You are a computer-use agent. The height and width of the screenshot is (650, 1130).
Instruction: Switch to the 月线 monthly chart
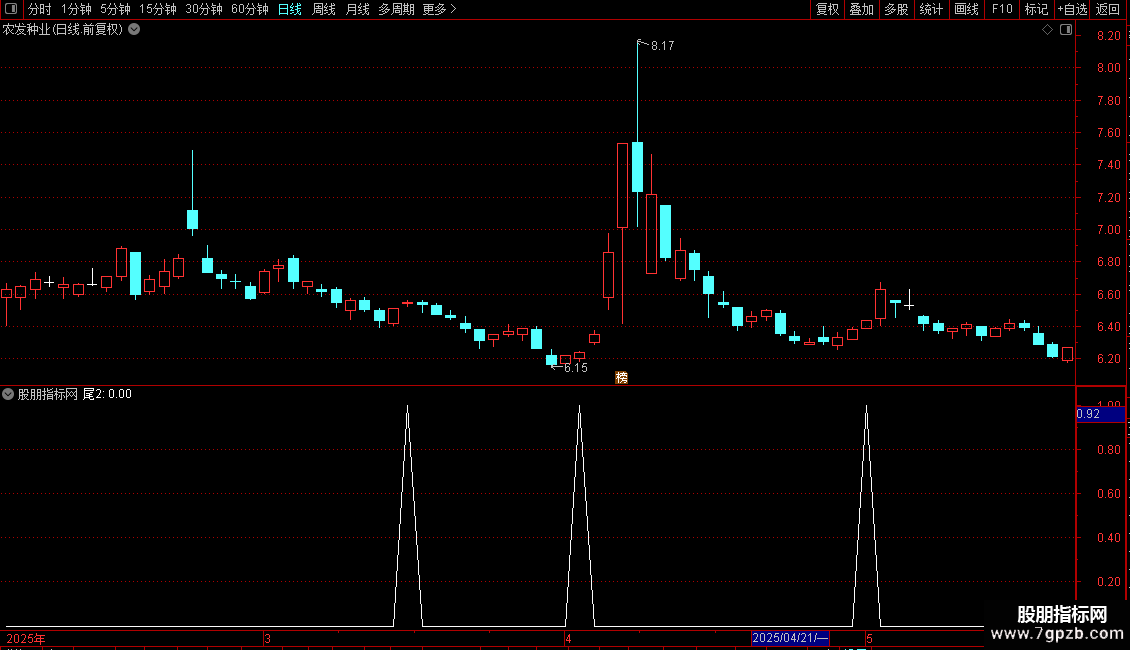tap(357, 9)
